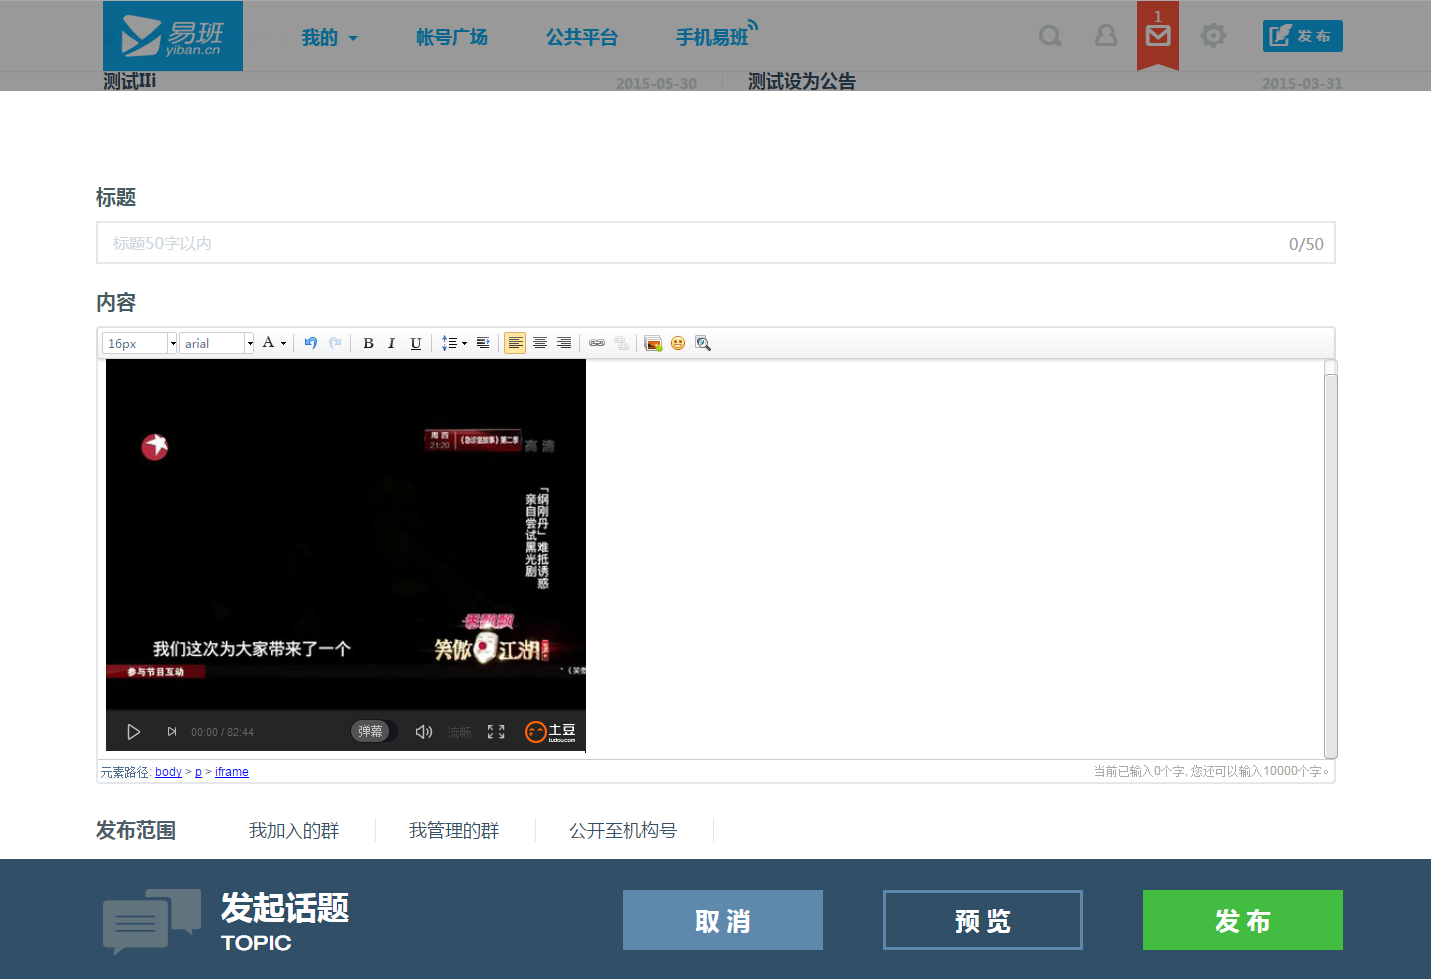Open the 我的 dropdown menu
This screenshot has width=1431, height=979.
click(329, 38)
